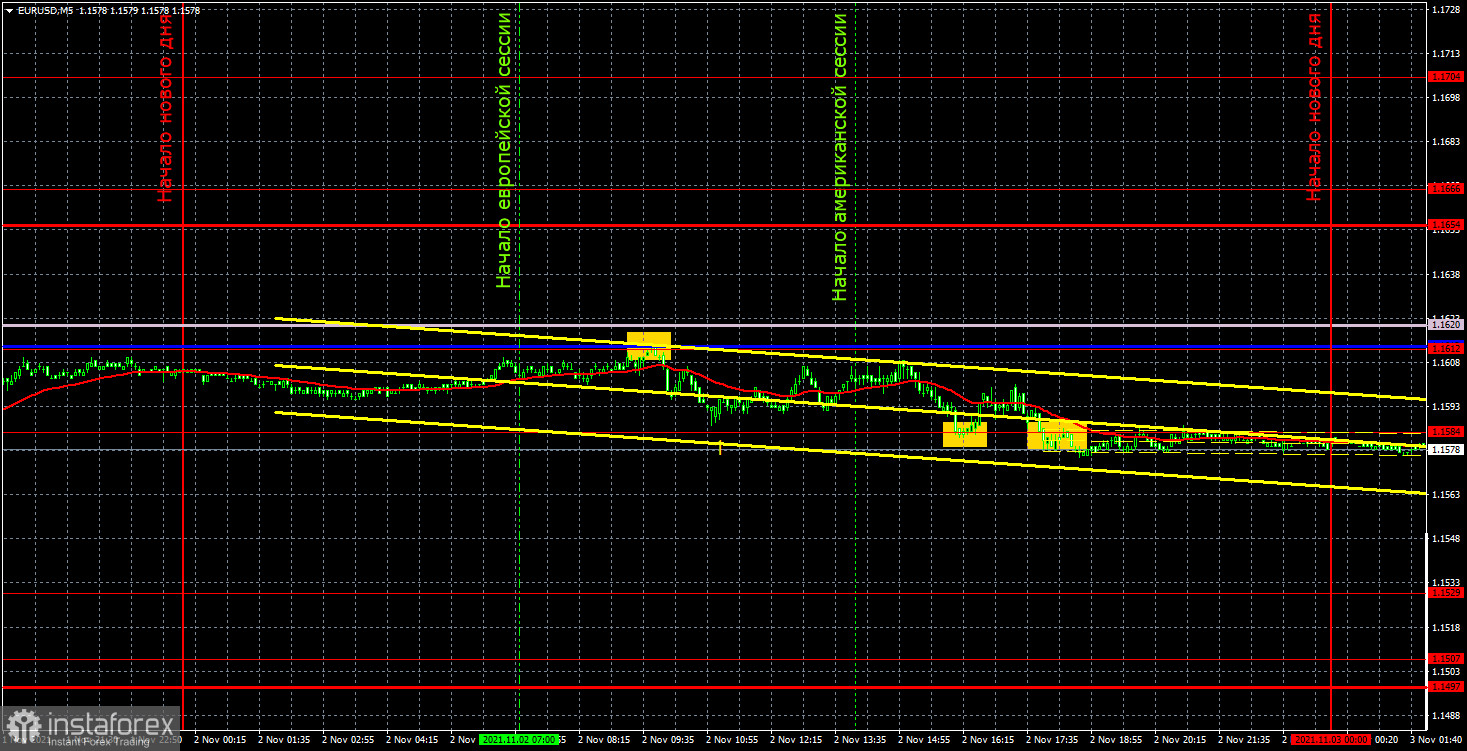Click the 1.1666 red price level label
Image resolution: width=1467 pixels, height=751 pixels.
tap(1447, 188)
